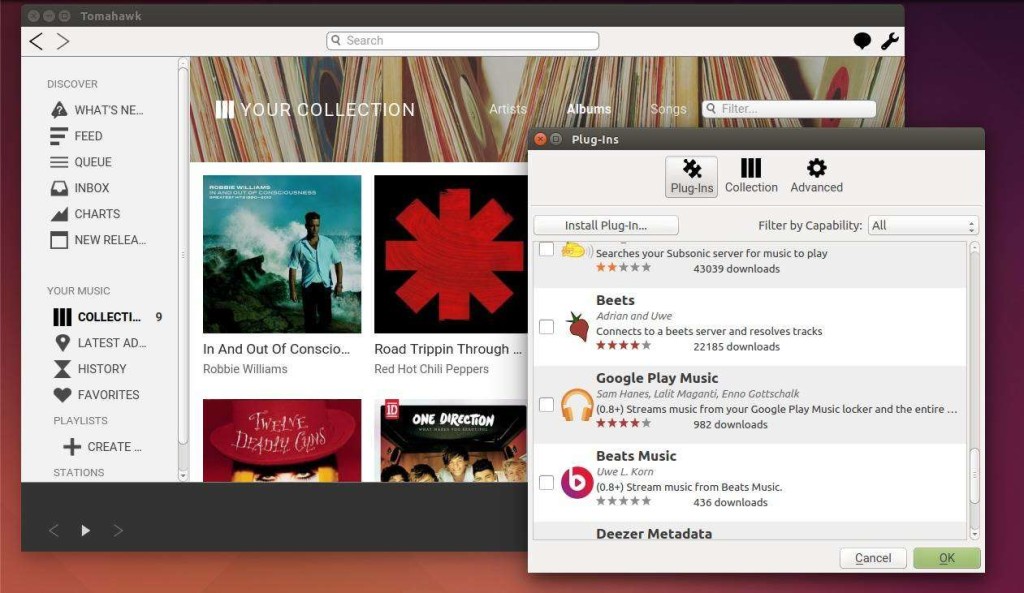Focus the collection Filter field
Viewport: 1024px width, 593px height.
coord(789,108)
